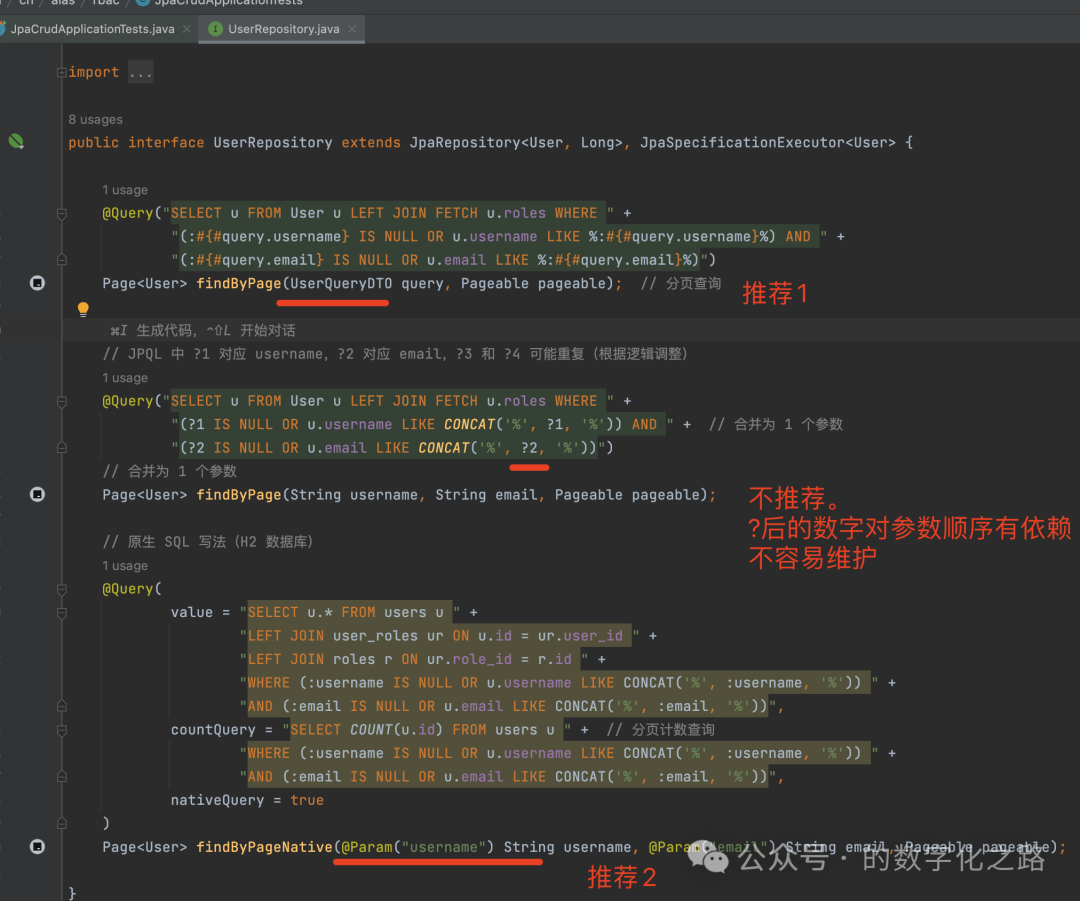The height and width of the screenshot is (901, 1080).
Task: Click the '⌘I 生成代码' inline AI hint
Action: 203,330
